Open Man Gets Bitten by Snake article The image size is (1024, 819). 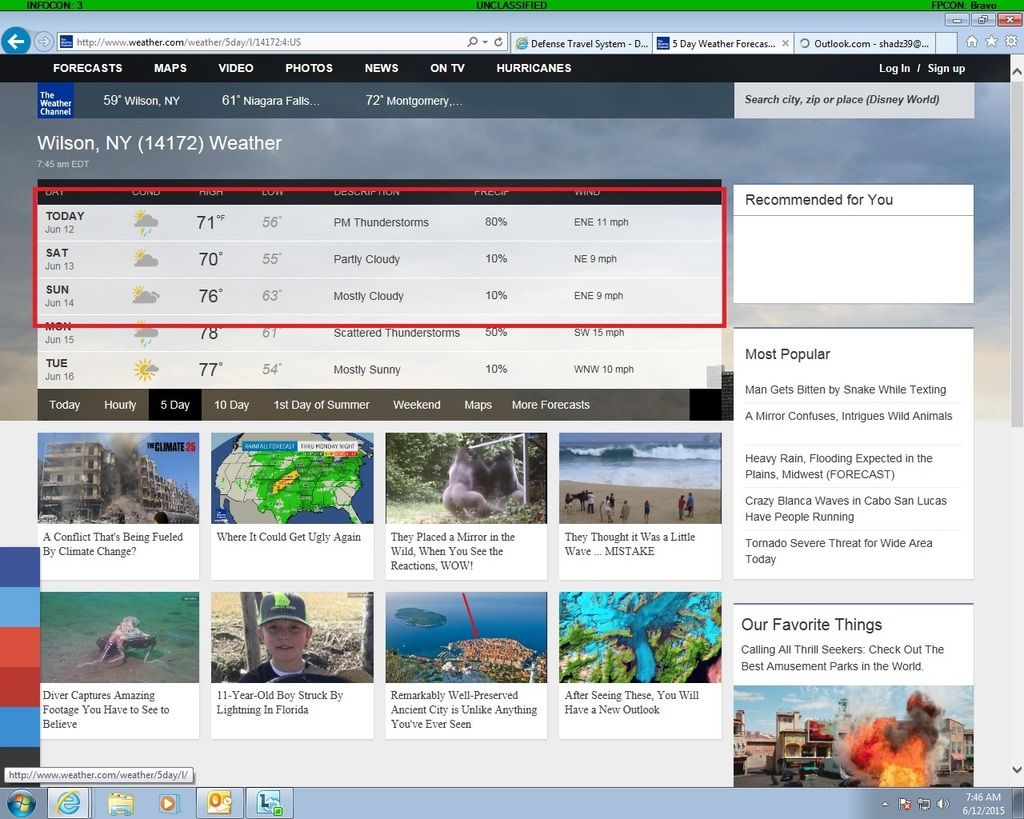(845, 390)
